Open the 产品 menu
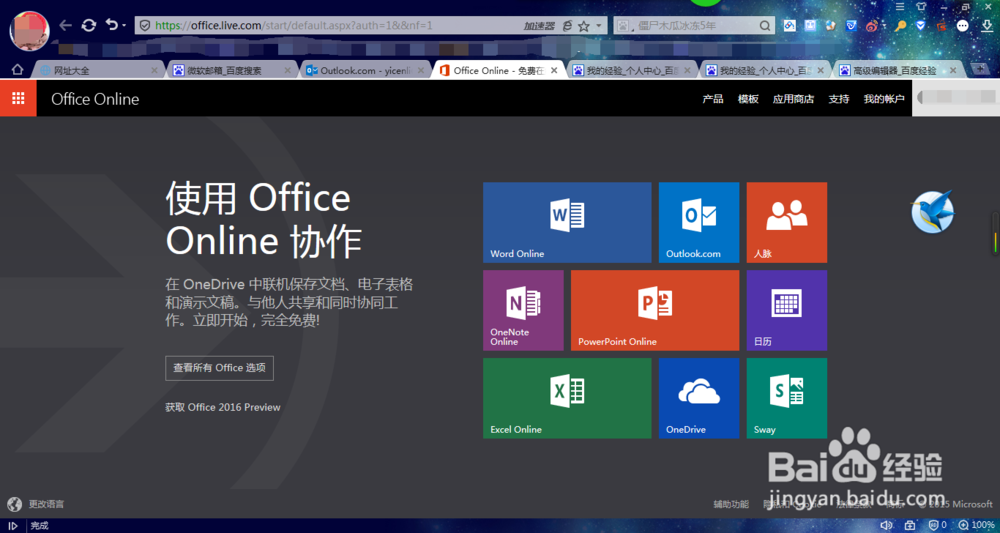The height and width of the screenshot is (533, 1000). click(713, 99)
